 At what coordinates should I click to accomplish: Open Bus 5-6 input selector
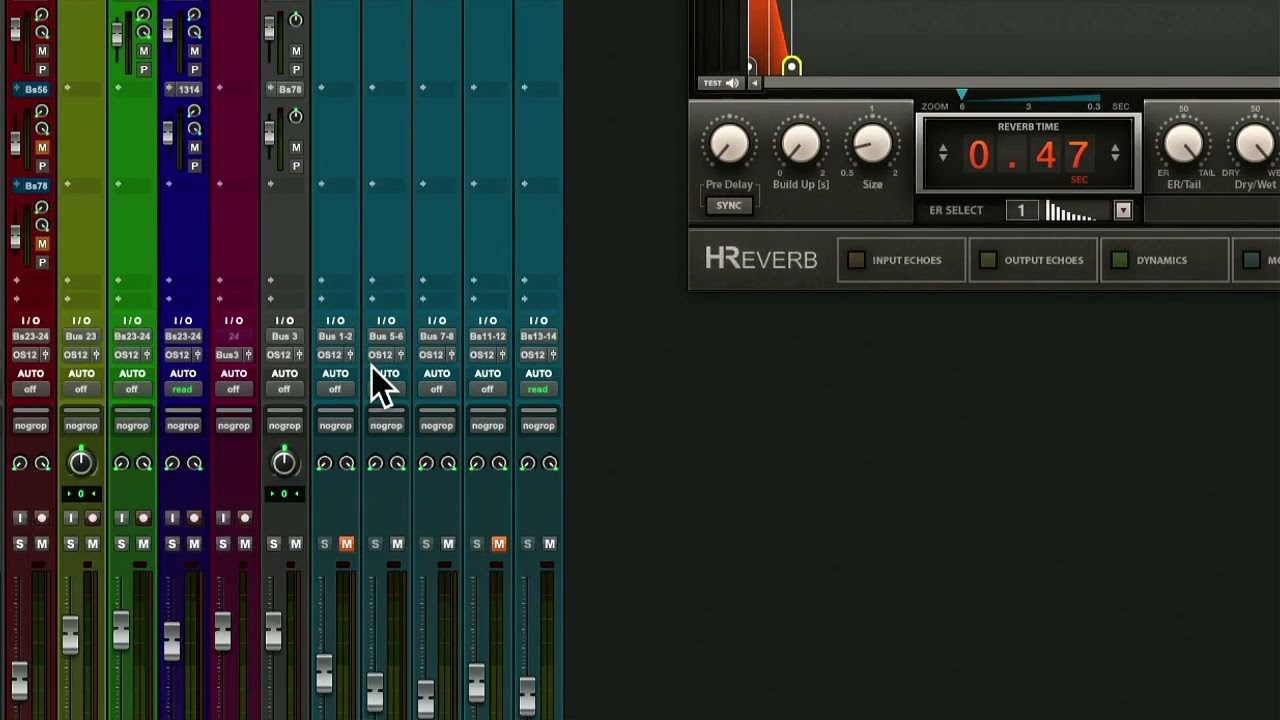pyautogui.click(x=386, y=337)
